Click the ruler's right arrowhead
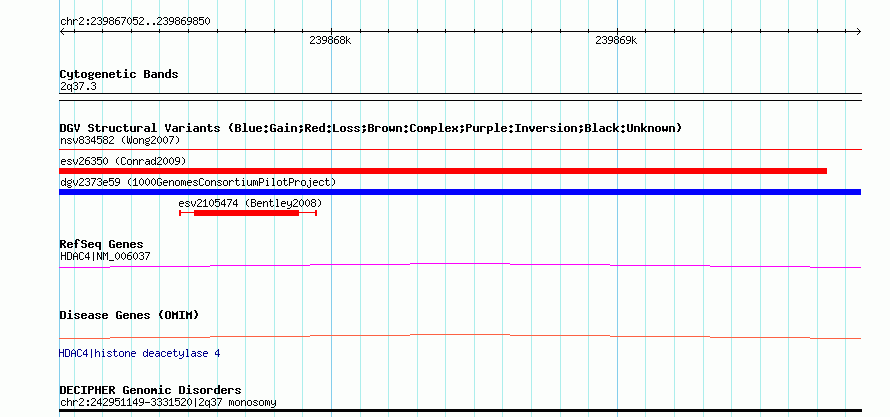Image resolution: width=890 pixels, height=417 pixels. (858, 32)
